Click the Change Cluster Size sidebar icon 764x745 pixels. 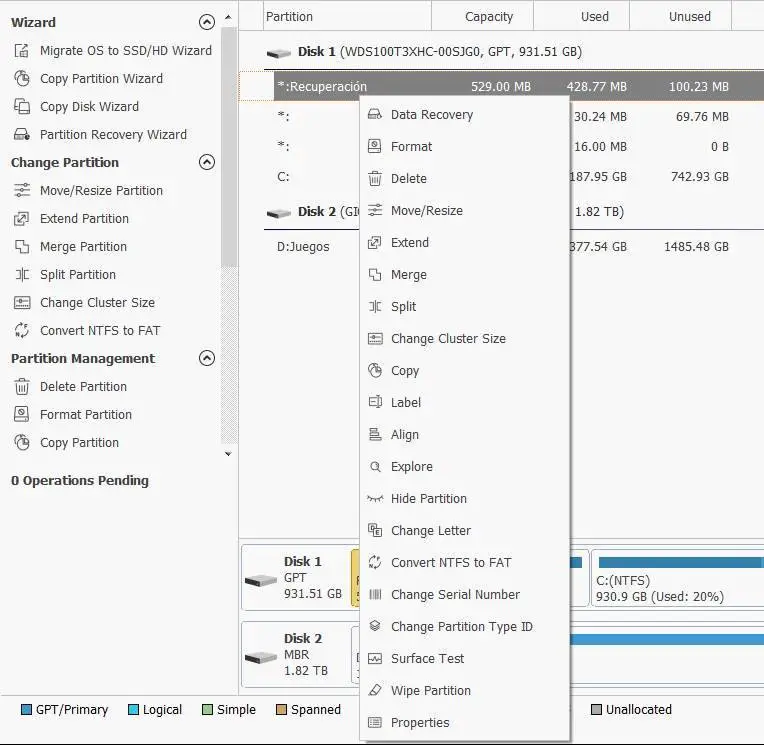click(22, 303)
